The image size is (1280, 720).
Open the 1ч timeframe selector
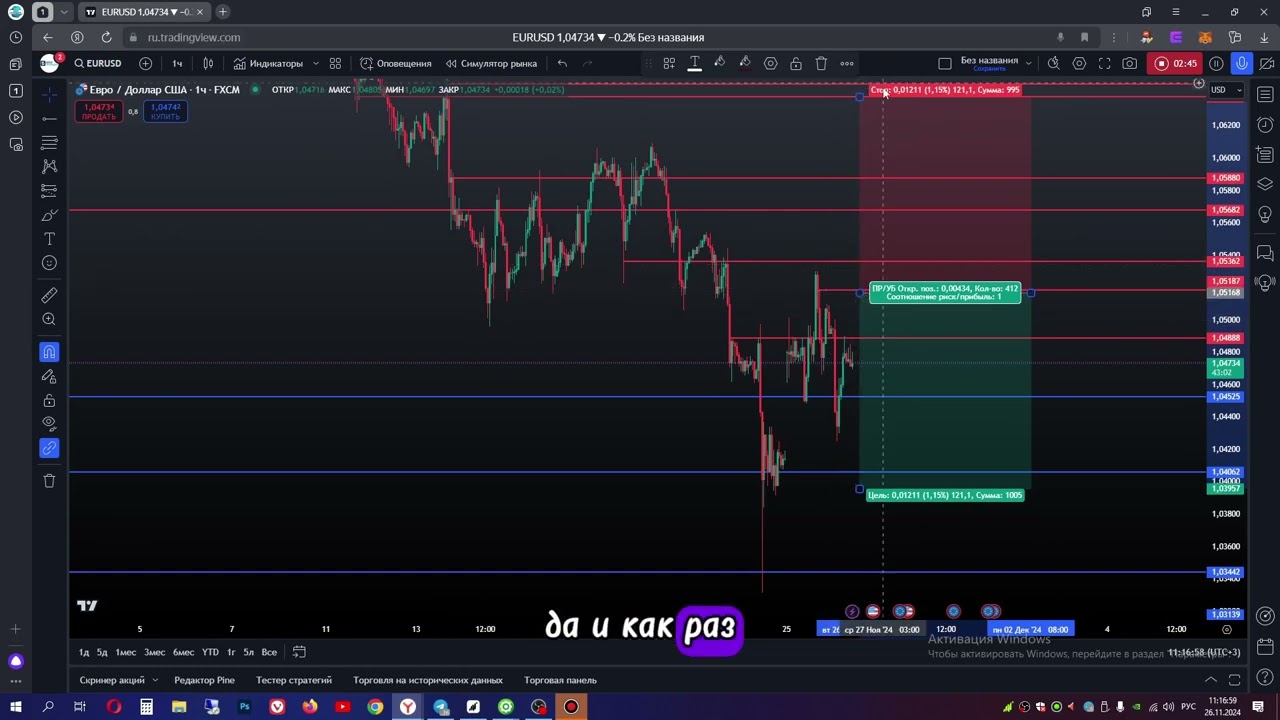click(177, 63)
